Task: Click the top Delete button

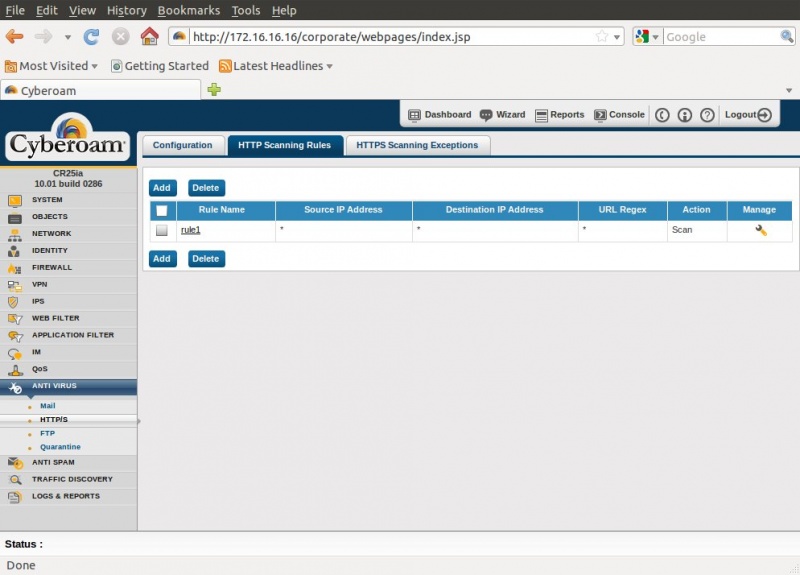Action: pyautogui.click(x=206, y=188)
